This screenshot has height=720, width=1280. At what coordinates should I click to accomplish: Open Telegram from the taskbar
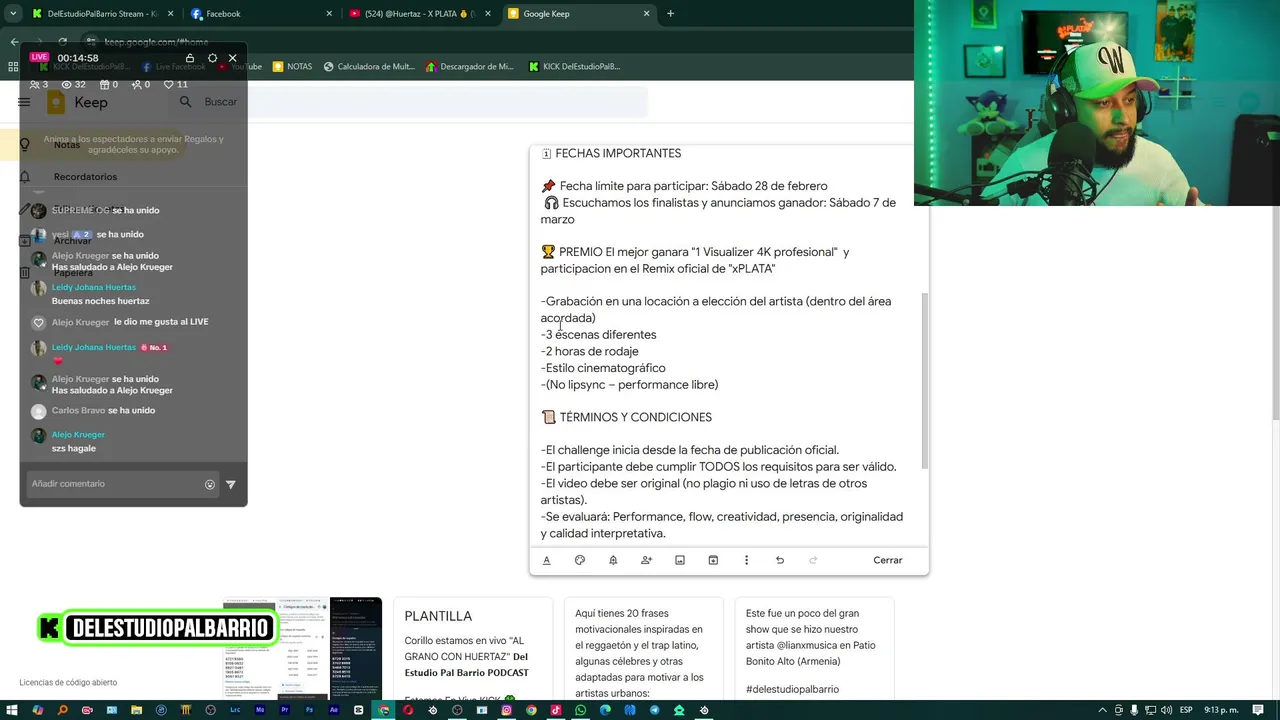point(654,710)
